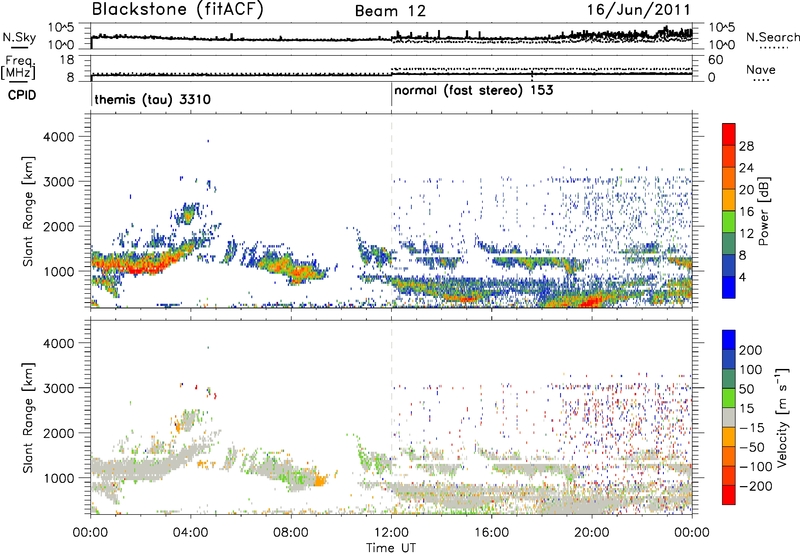Click the right '10^0' noise axis label
The height and width of the screenshot is (554, 800).
coord(722,45)
